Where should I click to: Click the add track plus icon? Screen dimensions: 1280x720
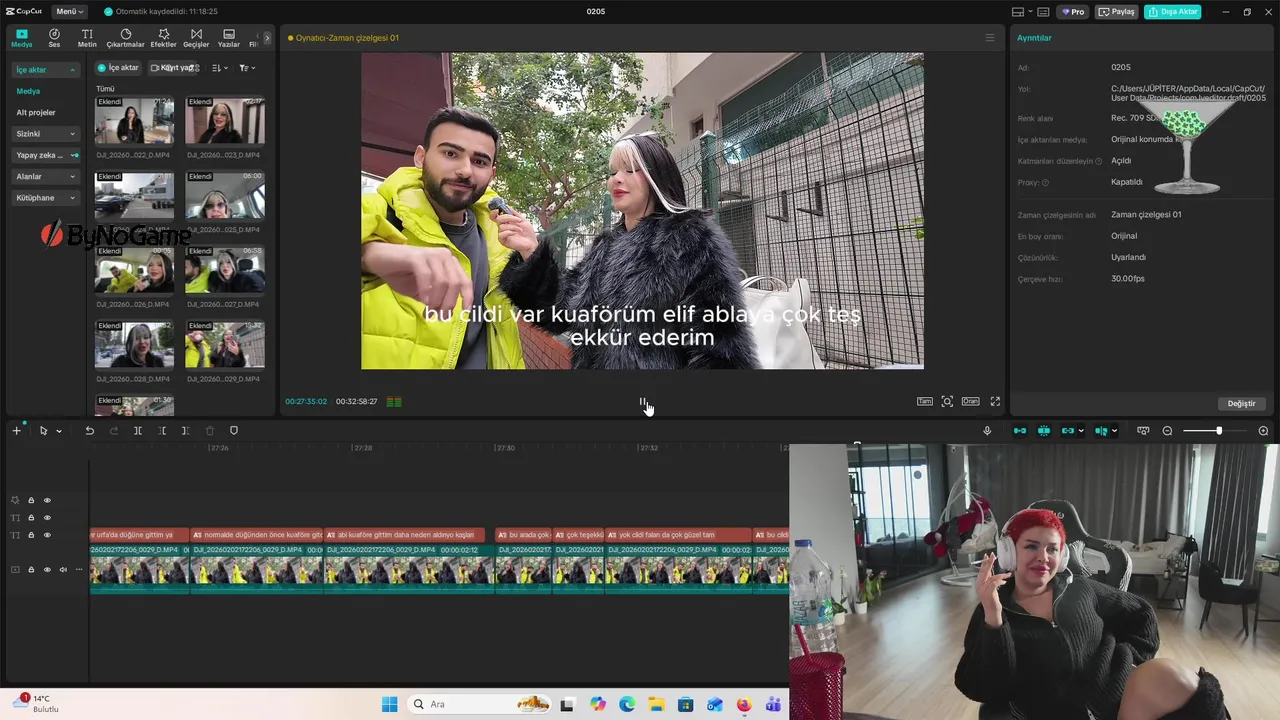[x=16, y=430]
